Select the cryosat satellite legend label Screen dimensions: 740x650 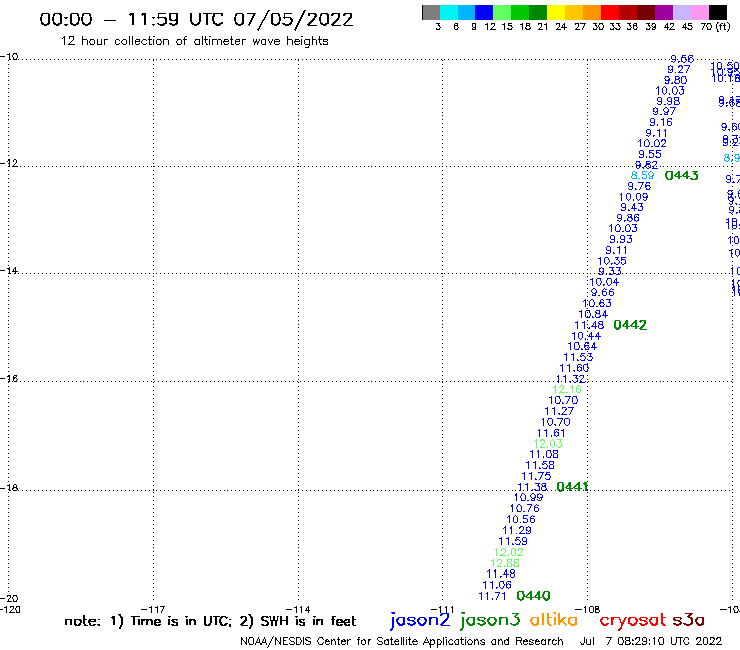632,620
